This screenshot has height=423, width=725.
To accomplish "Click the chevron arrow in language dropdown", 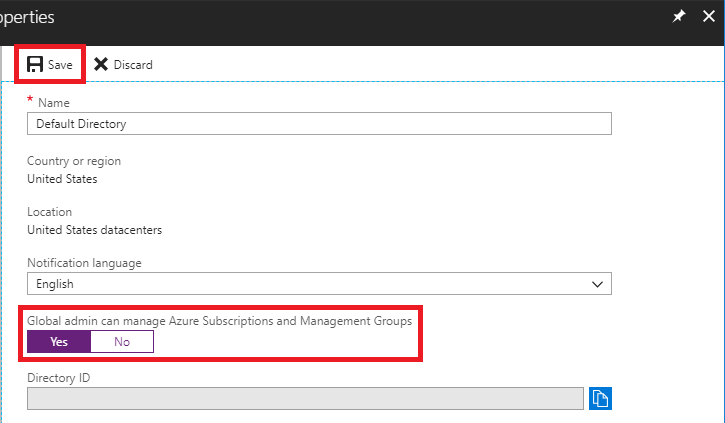I will pyautogui.click(x=597, y=284).
